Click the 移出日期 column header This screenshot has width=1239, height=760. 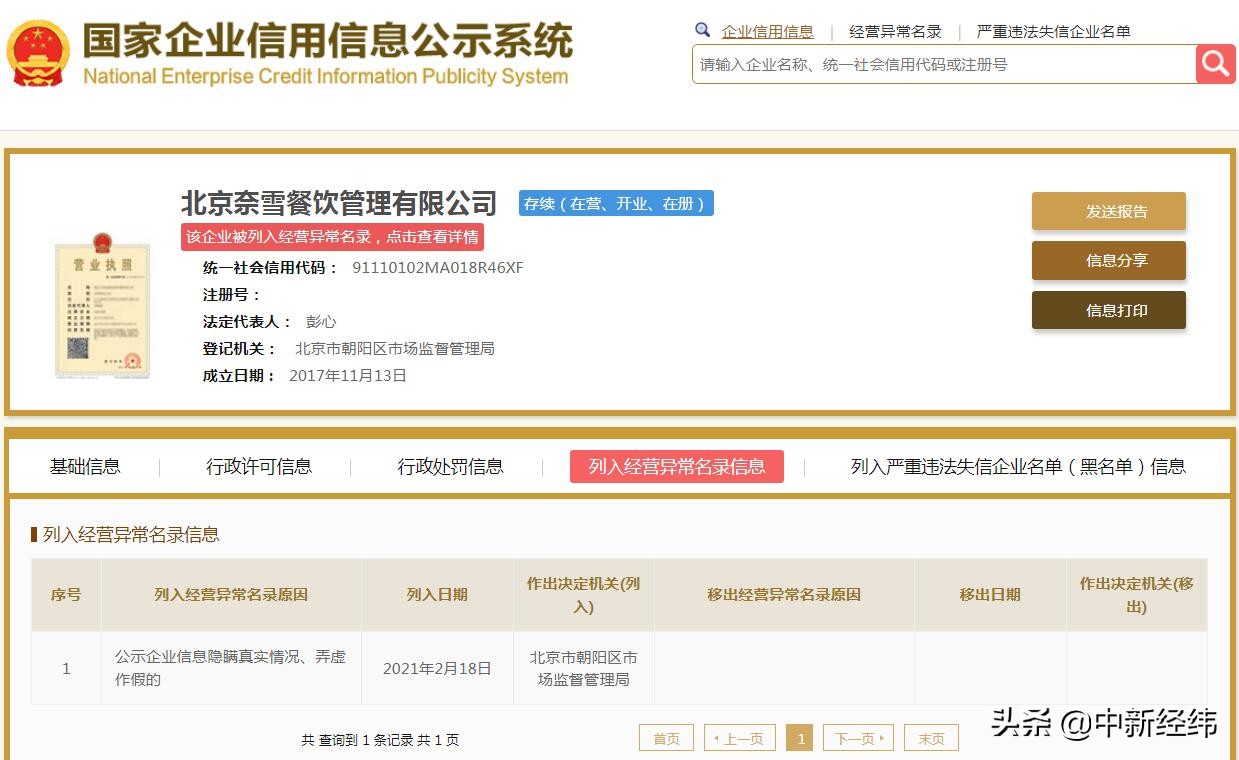tap(990, 594)
